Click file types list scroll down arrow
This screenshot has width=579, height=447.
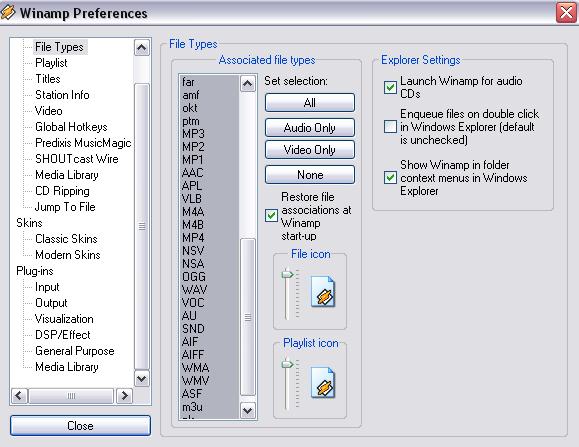[x=248, y=410]
